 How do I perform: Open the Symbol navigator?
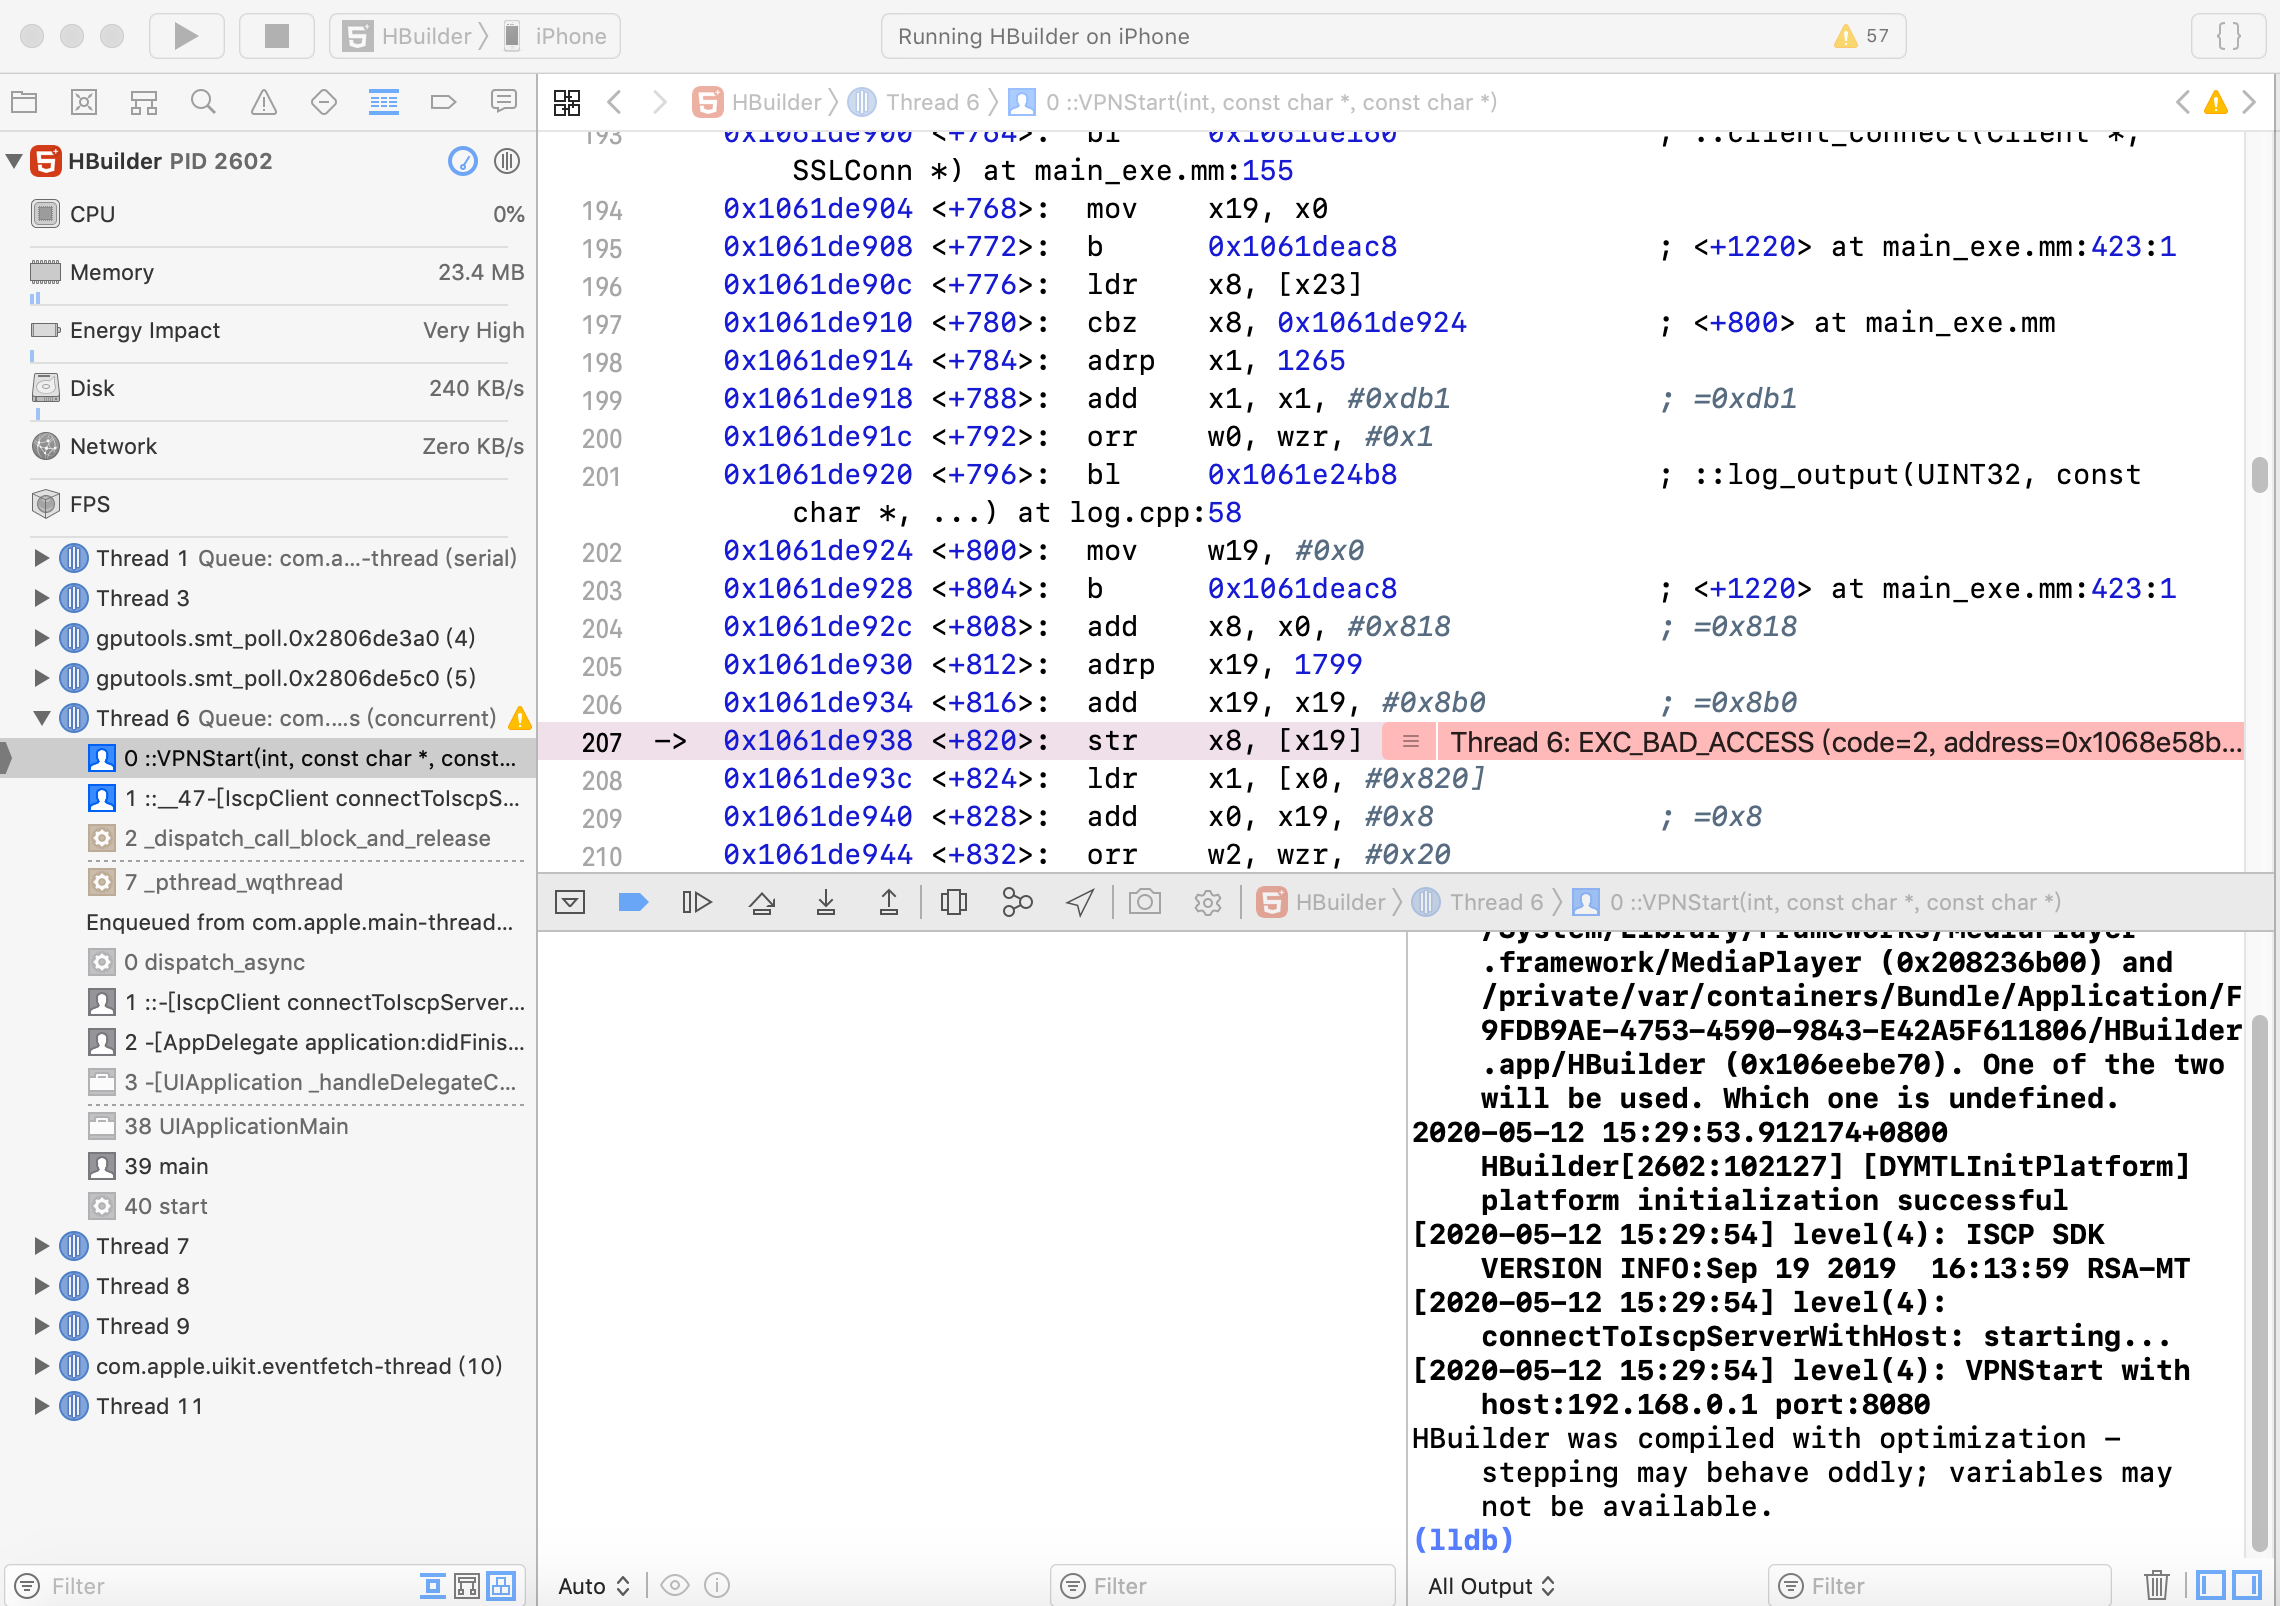(144, 102)
